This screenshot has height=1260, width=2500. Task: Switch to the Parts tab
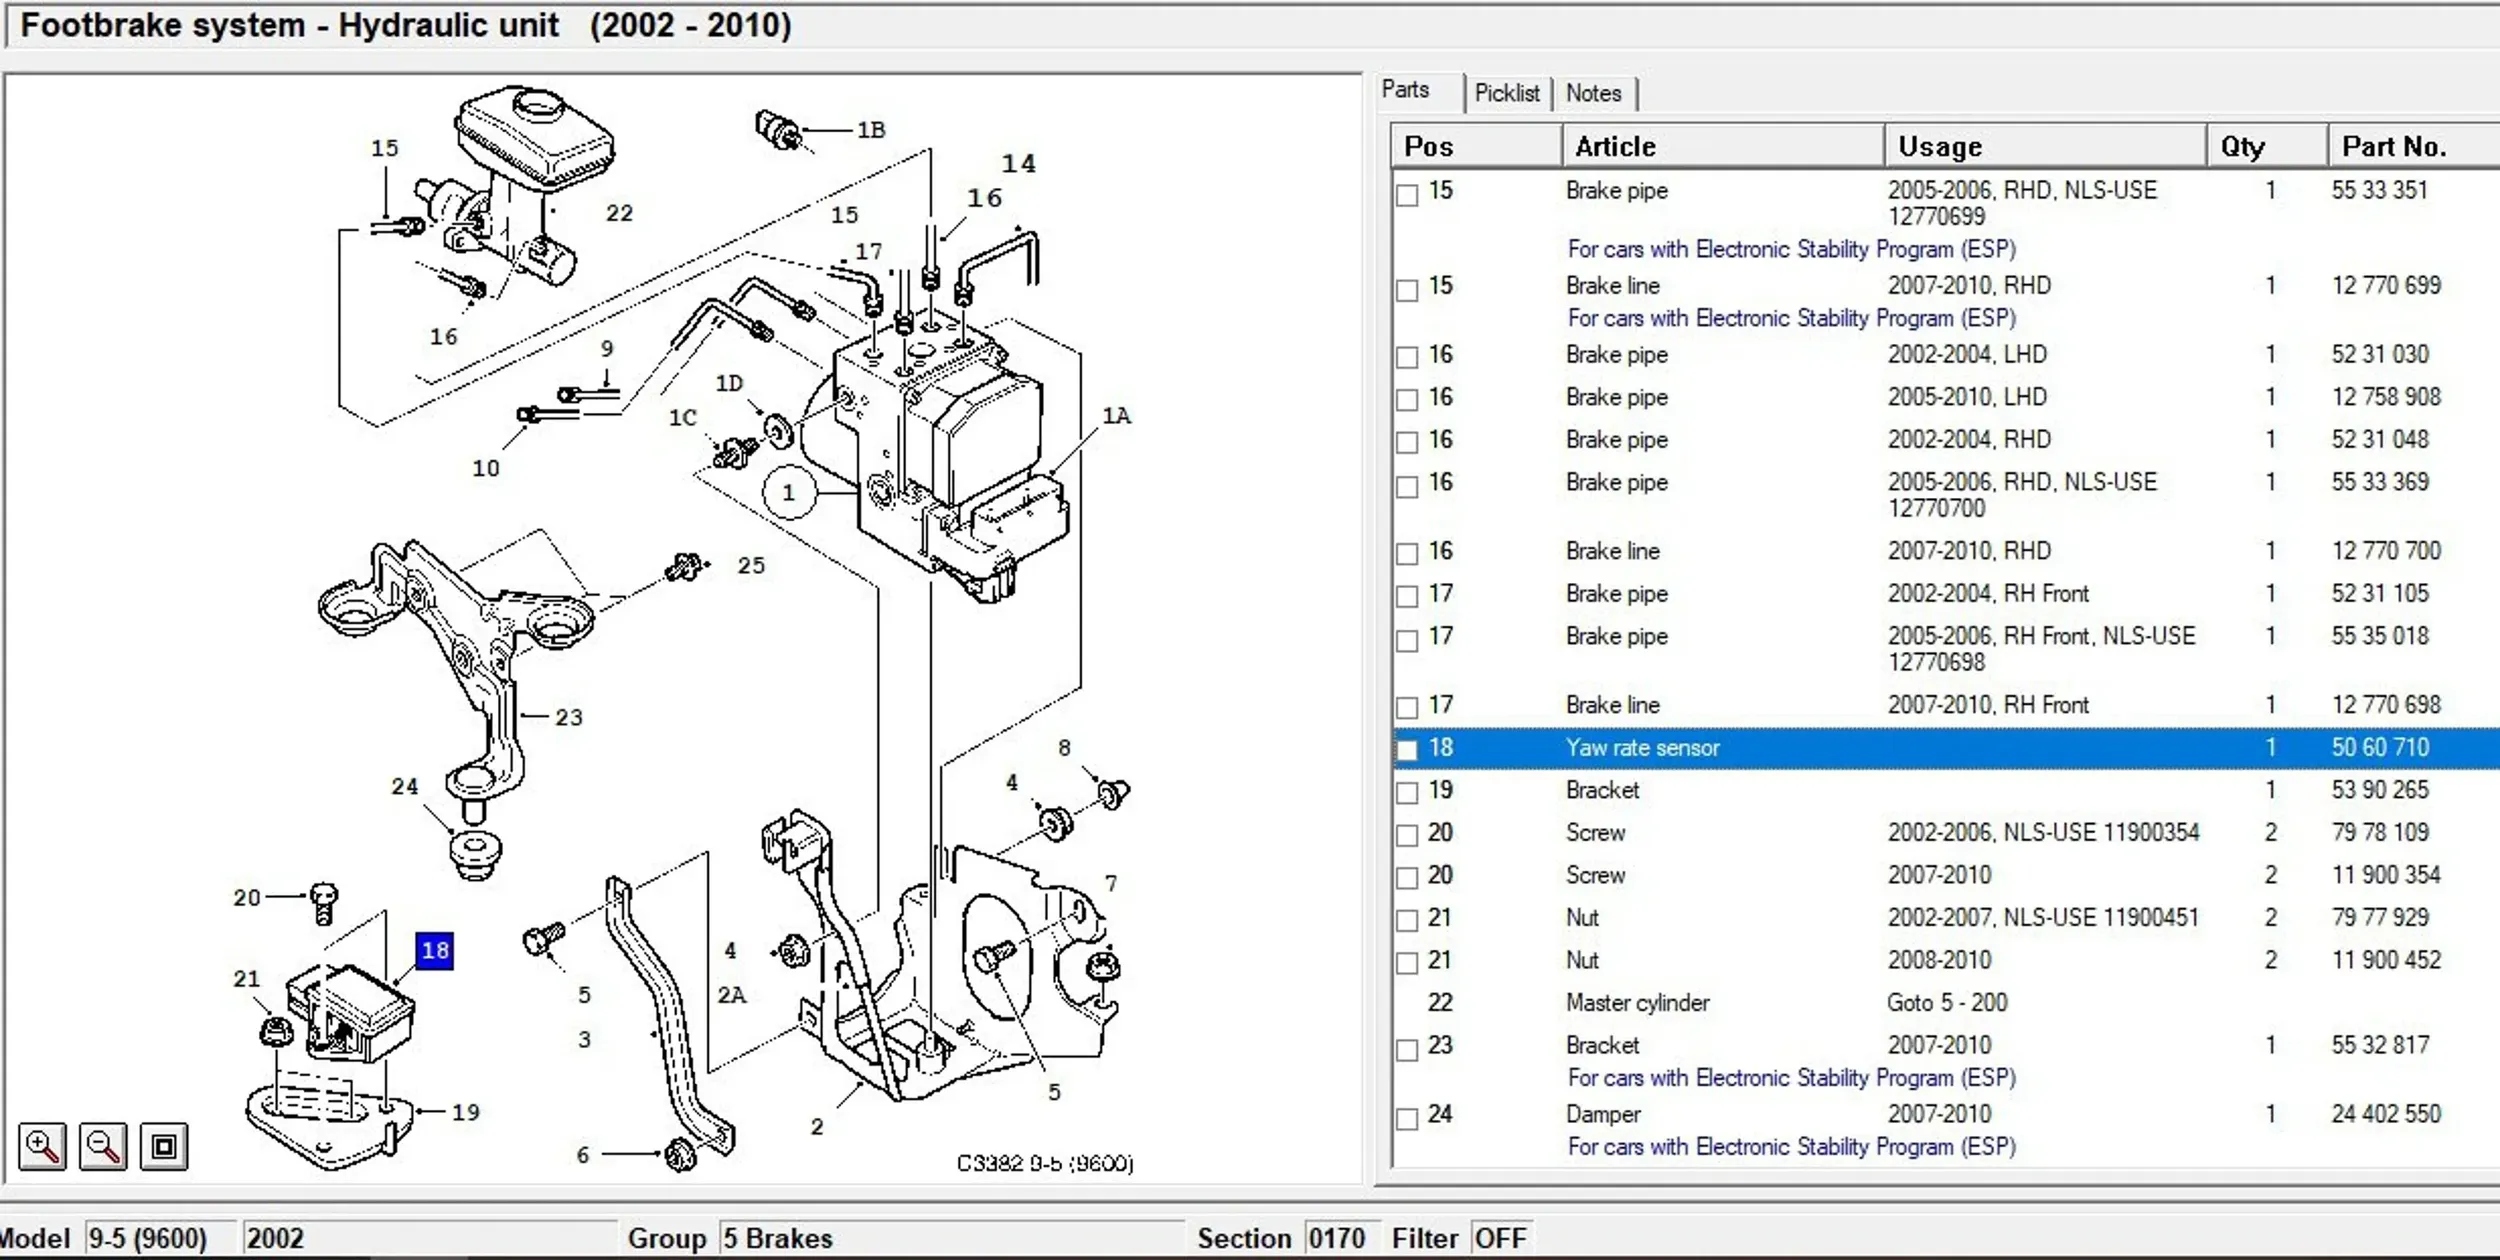click(x=1405, y=90)
